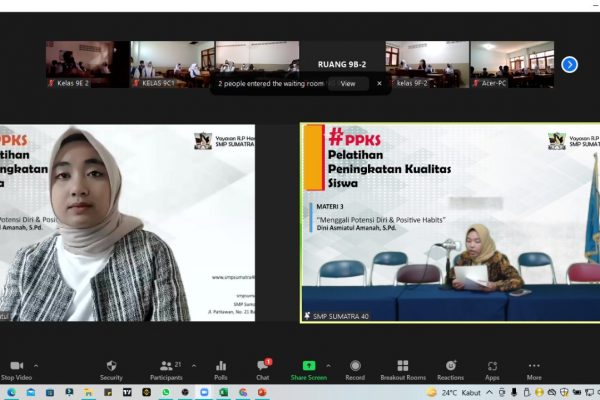Image resolution: width=600 pixels, height=400 pixels.
Task: Open the Reactions menu
Action: [451, 370]
